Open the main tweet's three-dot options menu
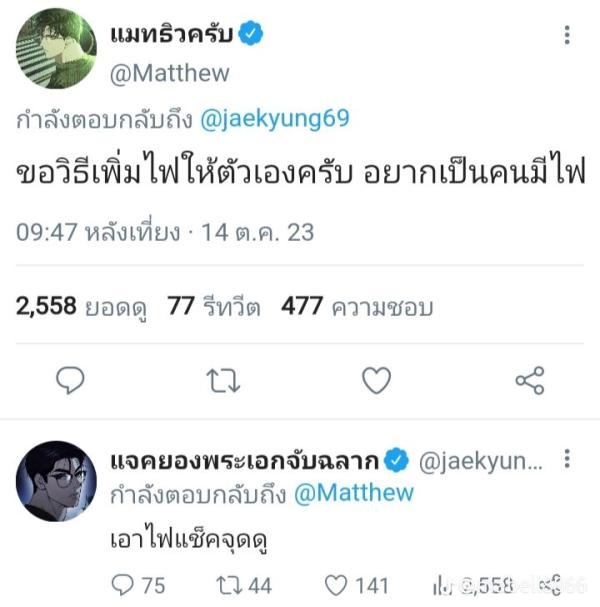Screen dimensions: 600x607 pyautogui.click(x=567, y=35)
